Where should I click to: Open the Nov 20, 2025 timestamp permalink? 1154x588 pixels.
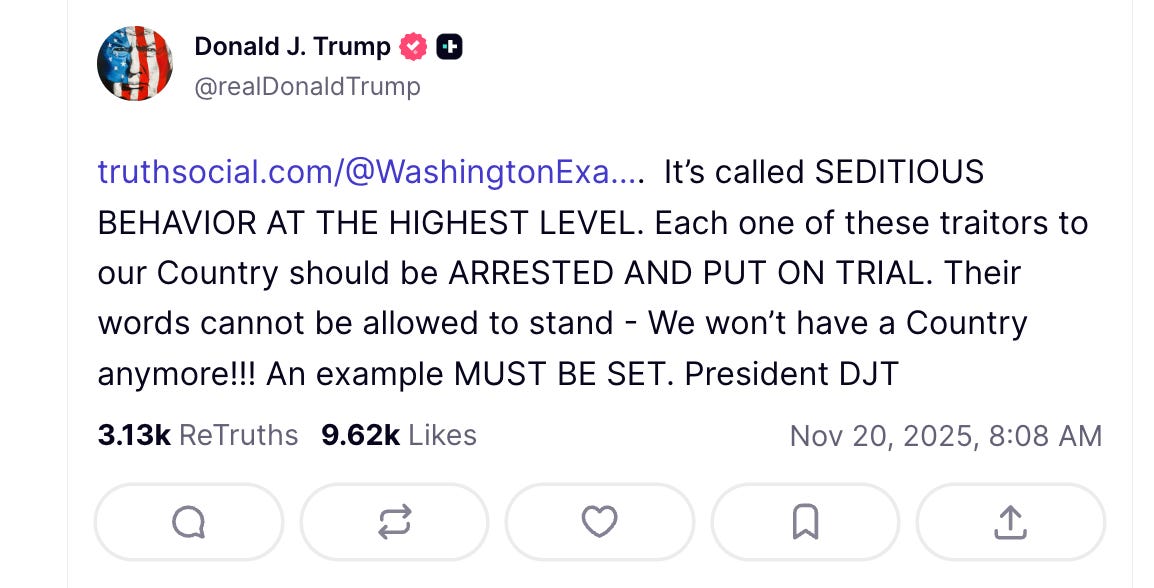coord(946,435)
